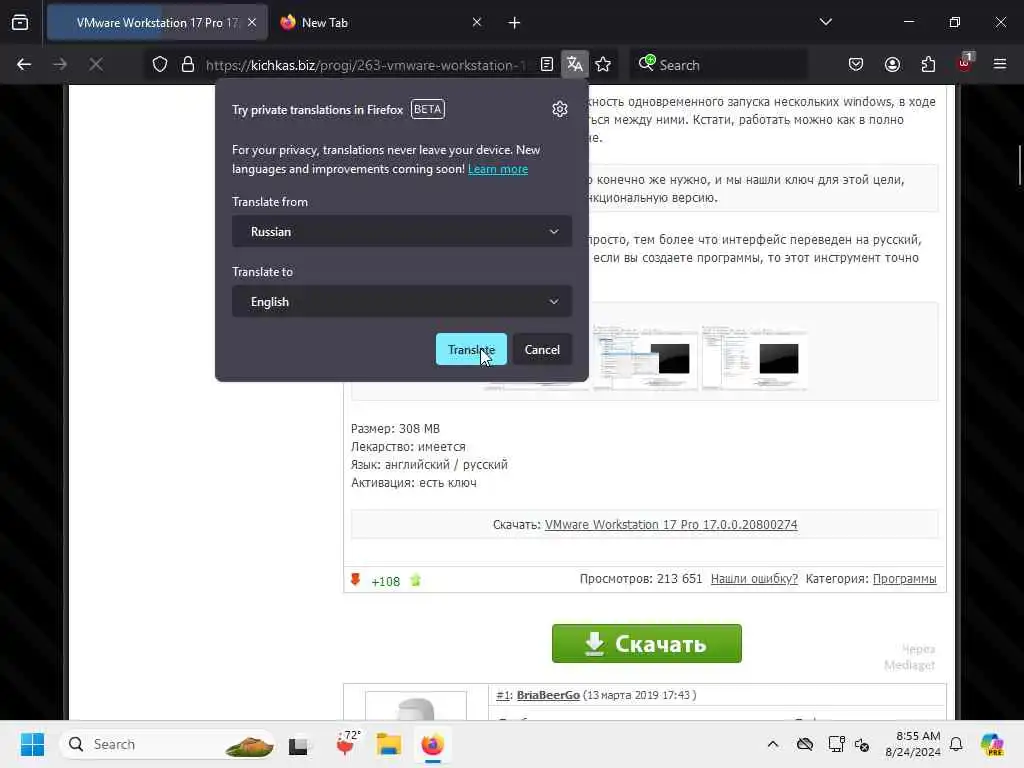The height and width of the screenshot is (768, 1024).
Task: Focus the browser Search box
Action: pyautogui.click(x=718, y=65)
